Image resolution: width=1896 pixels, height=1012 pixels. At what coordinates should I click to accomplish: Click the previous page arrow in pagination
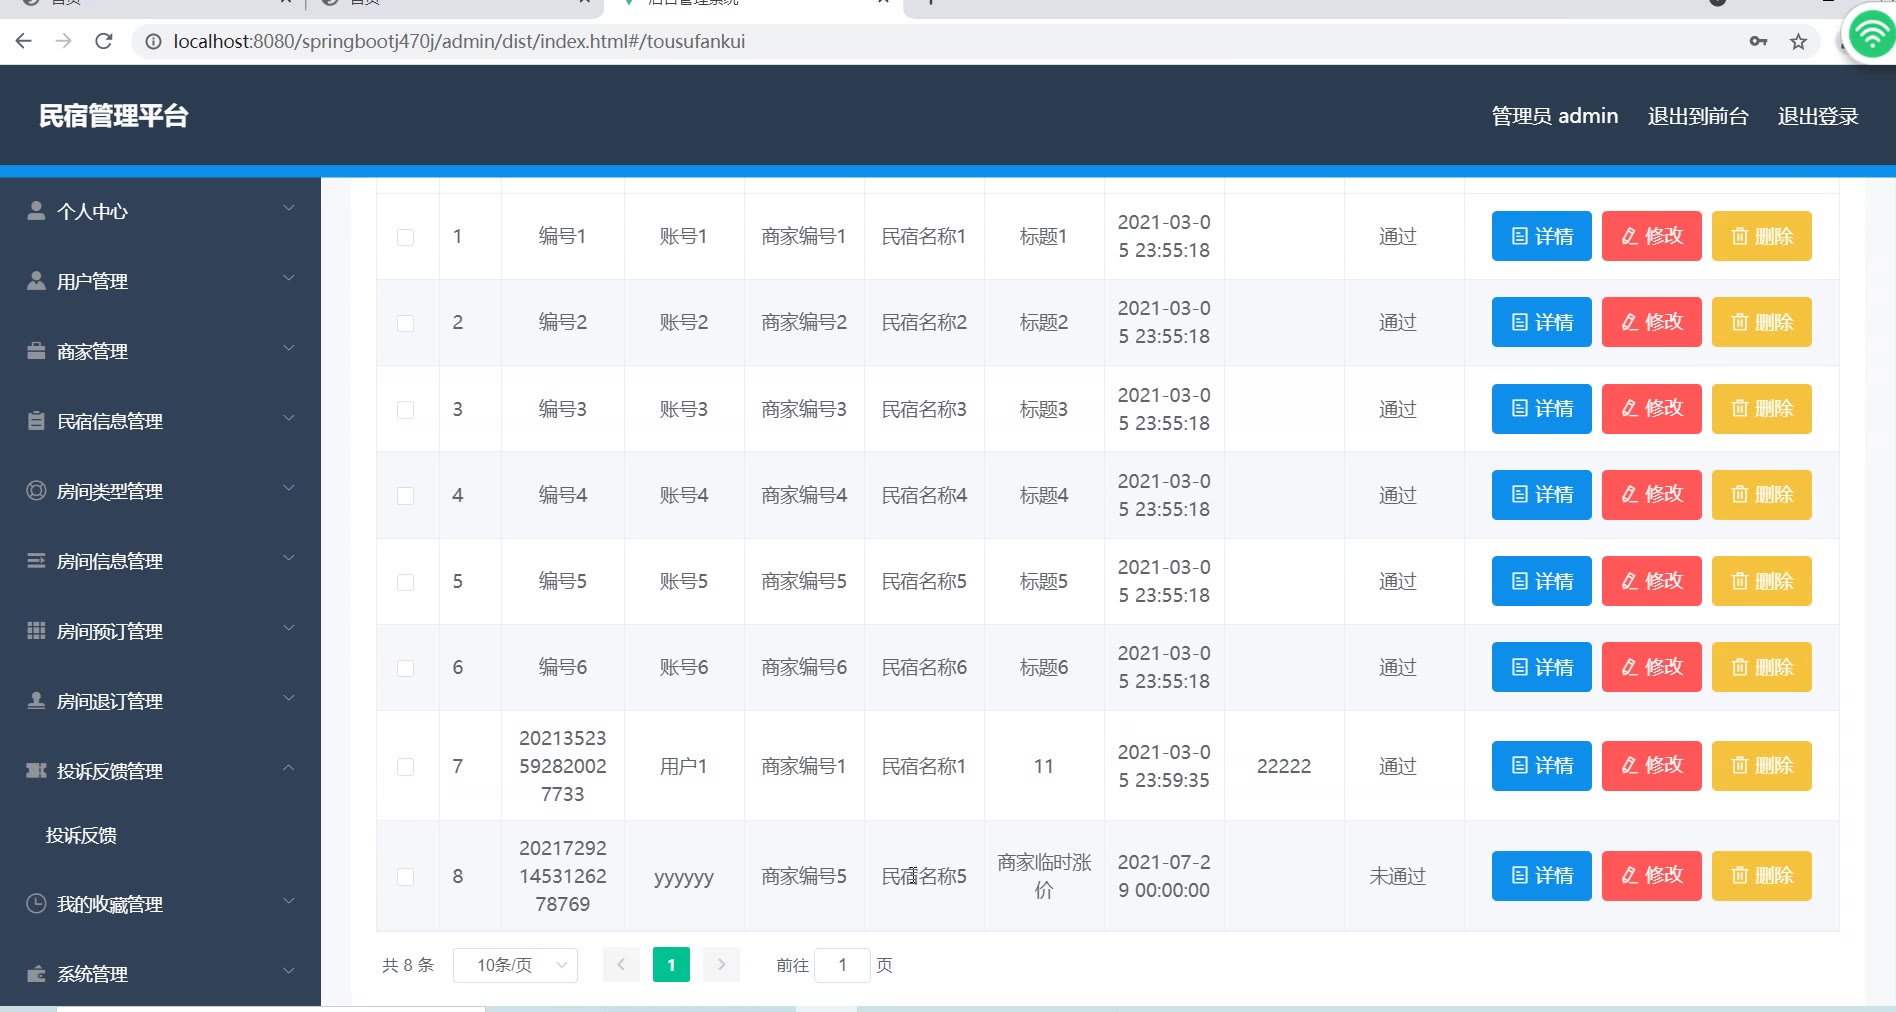pyautogui.click(x=621, y=965)
